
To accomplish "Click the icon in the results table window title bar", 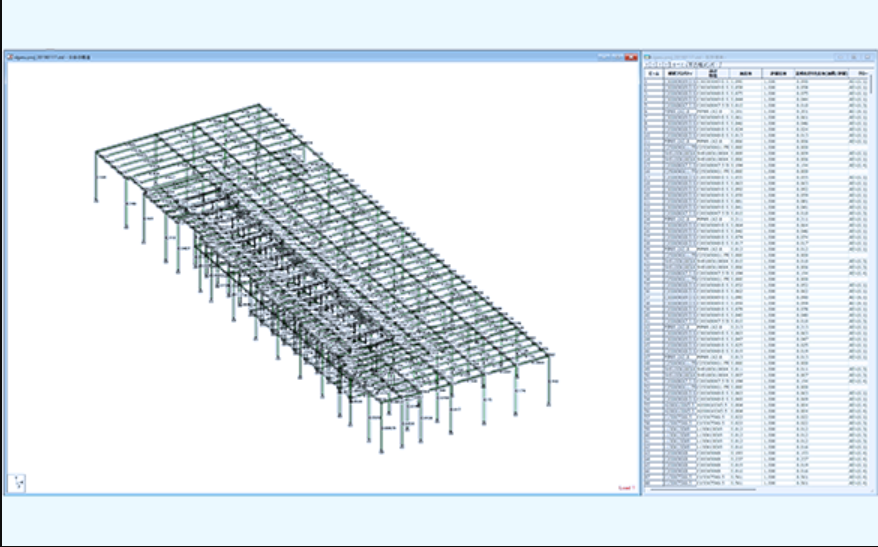I will (x=647, y=58).
